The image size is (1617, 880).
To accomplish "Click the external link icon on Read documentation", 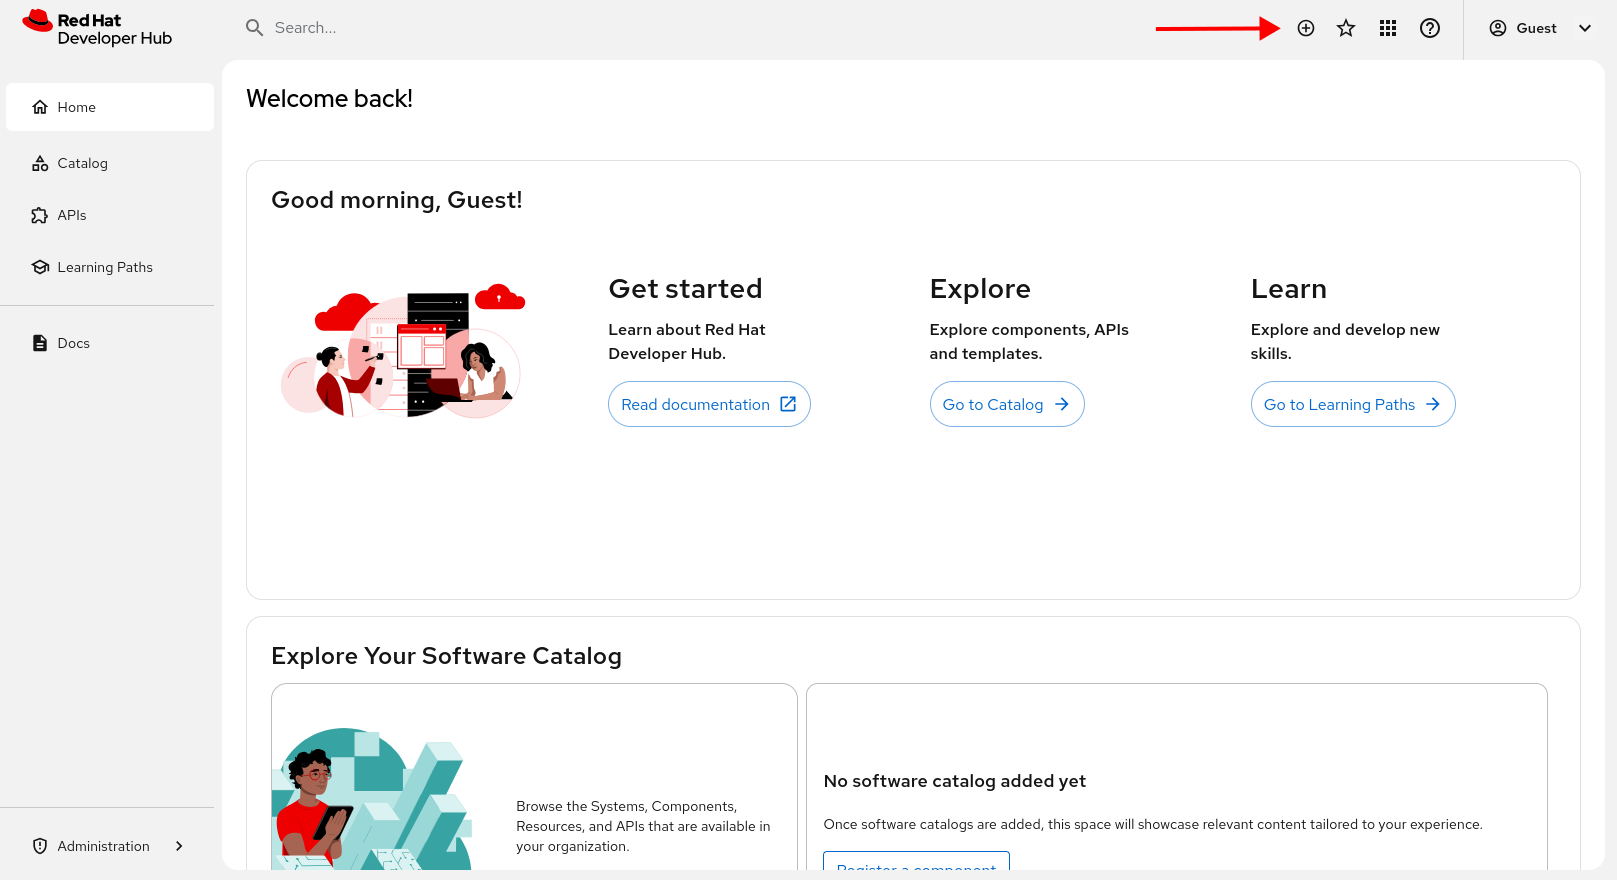I will [x=788, y=404].
